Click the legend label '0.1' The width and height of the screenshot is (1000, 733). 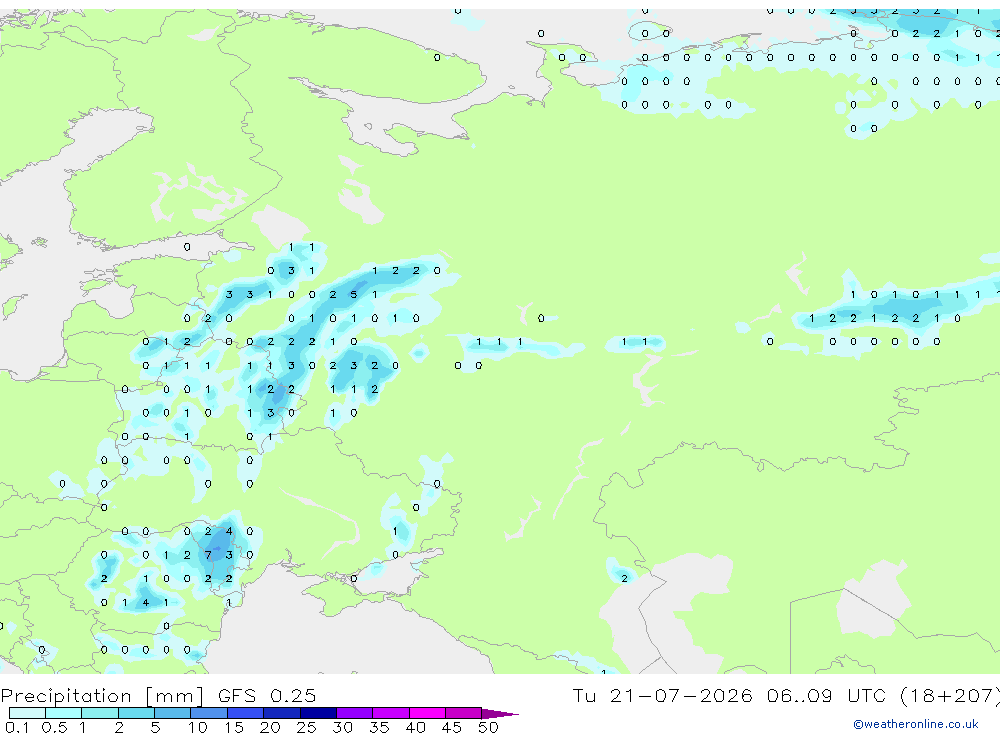click(17, 727)
